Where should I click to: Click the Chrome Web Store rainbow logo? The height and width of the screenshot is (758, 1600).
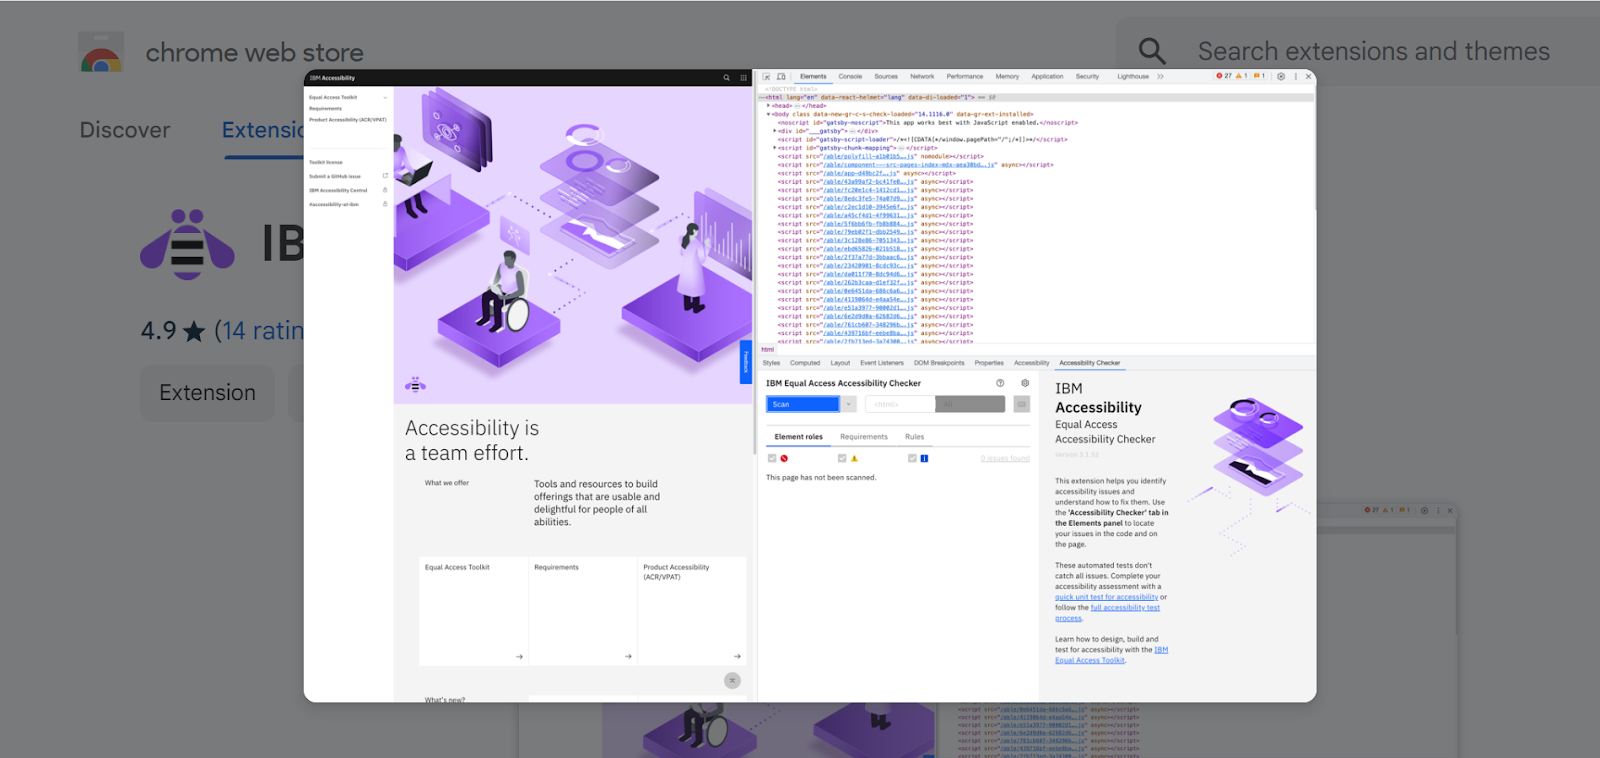(x=101, y=53)
